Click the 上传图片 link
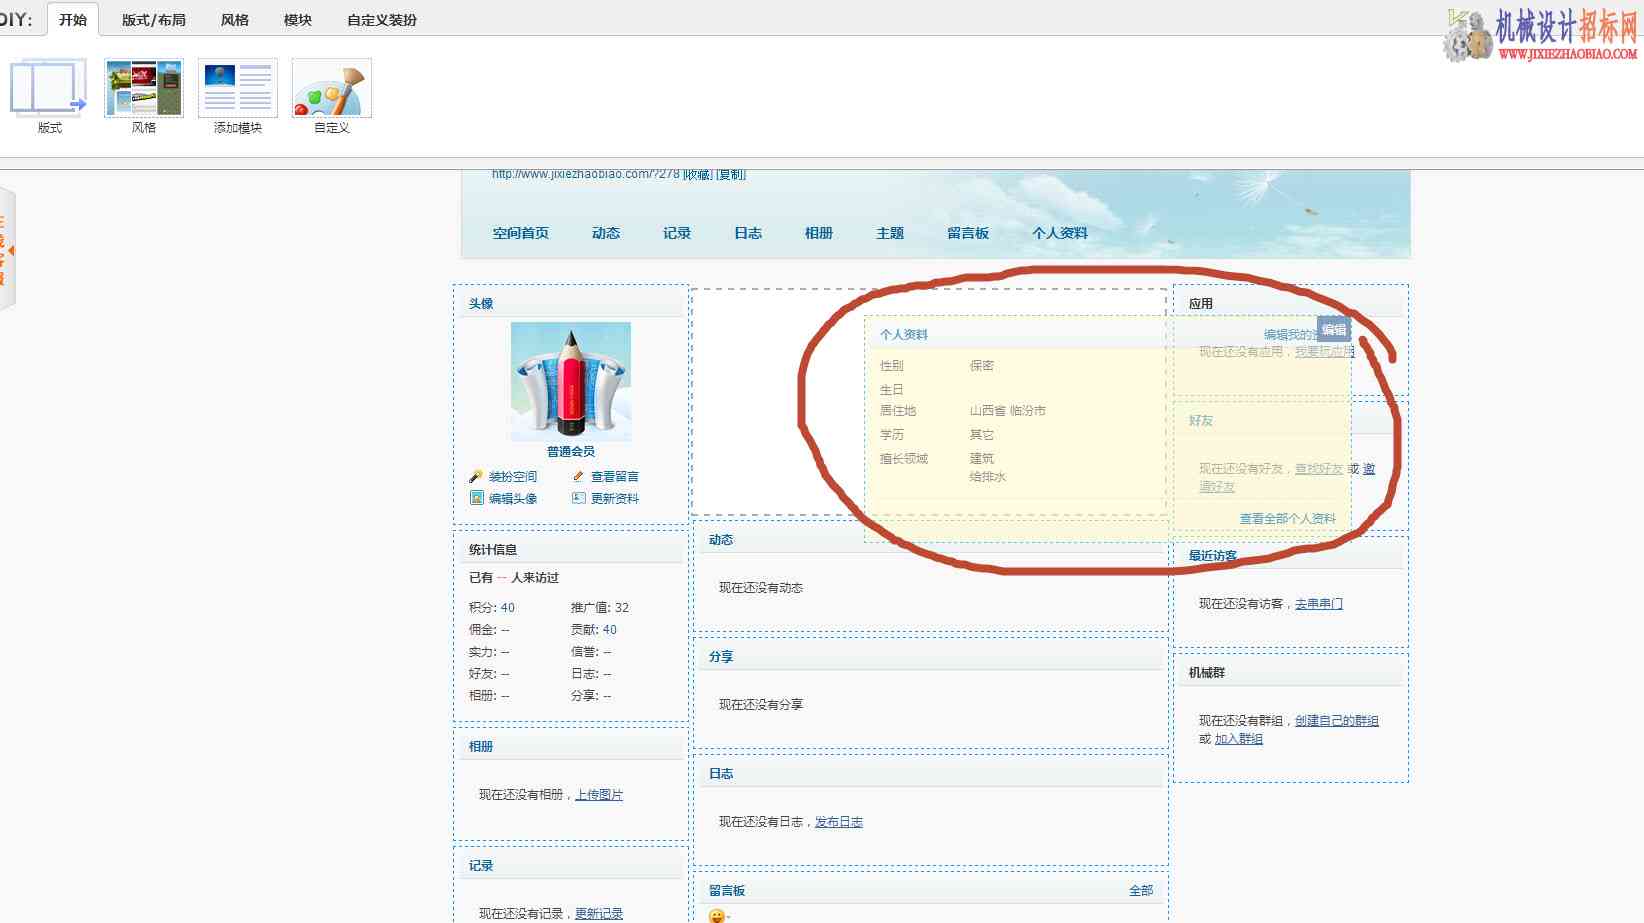 point(599,795)
